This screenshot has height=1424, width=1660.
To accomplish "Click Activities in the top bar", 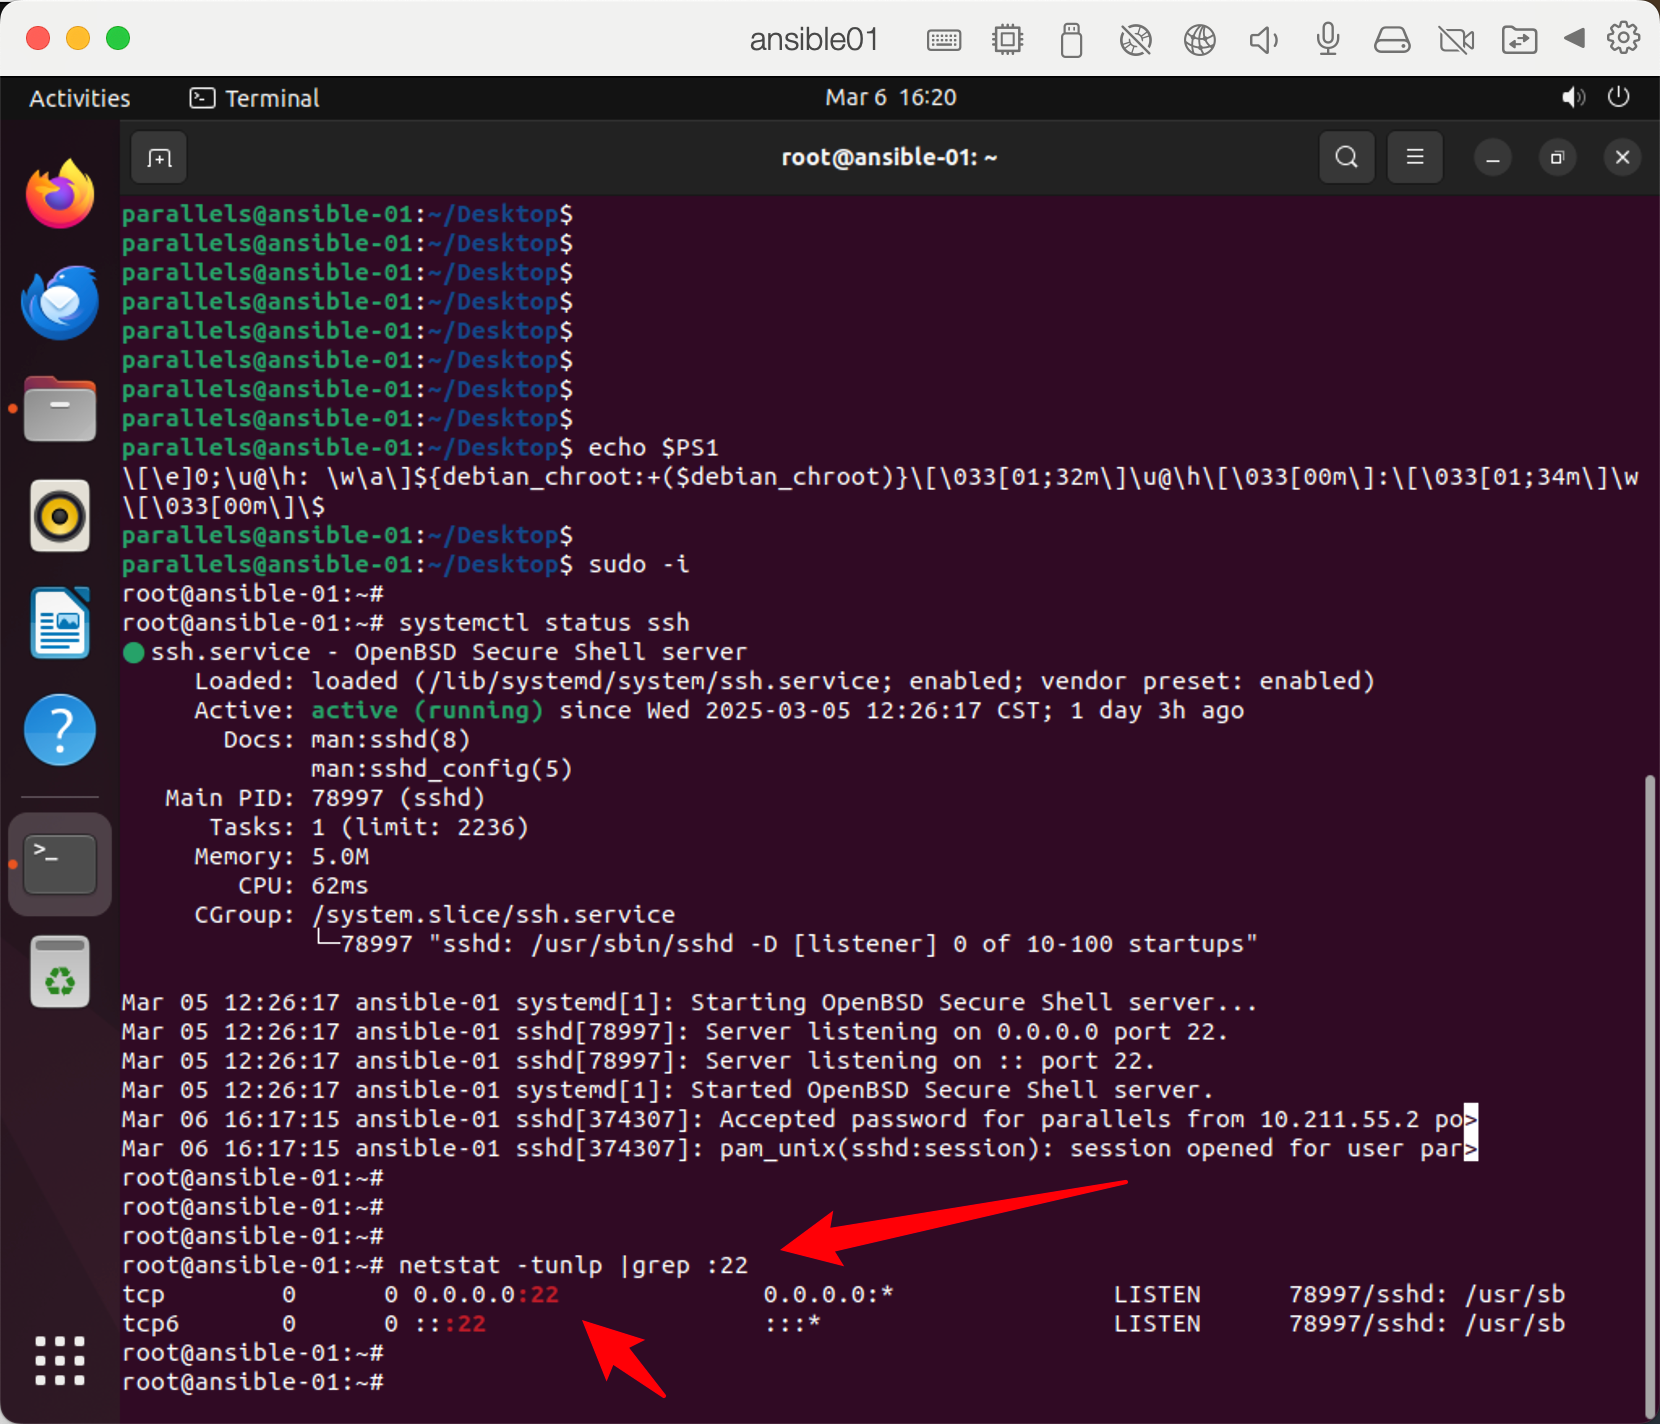I will point(80,98).
